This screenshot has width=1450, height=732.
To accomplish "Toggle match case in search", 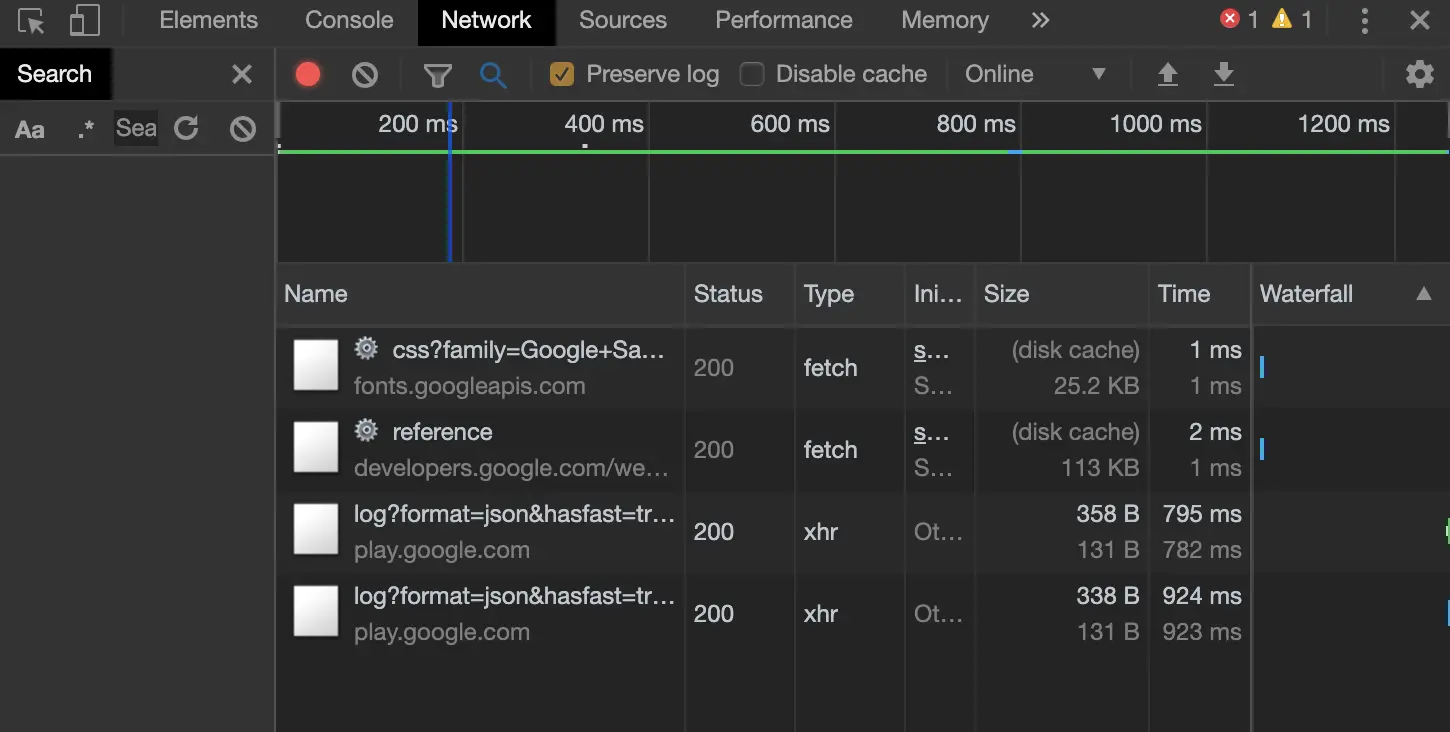I will [x=30, y=129].
